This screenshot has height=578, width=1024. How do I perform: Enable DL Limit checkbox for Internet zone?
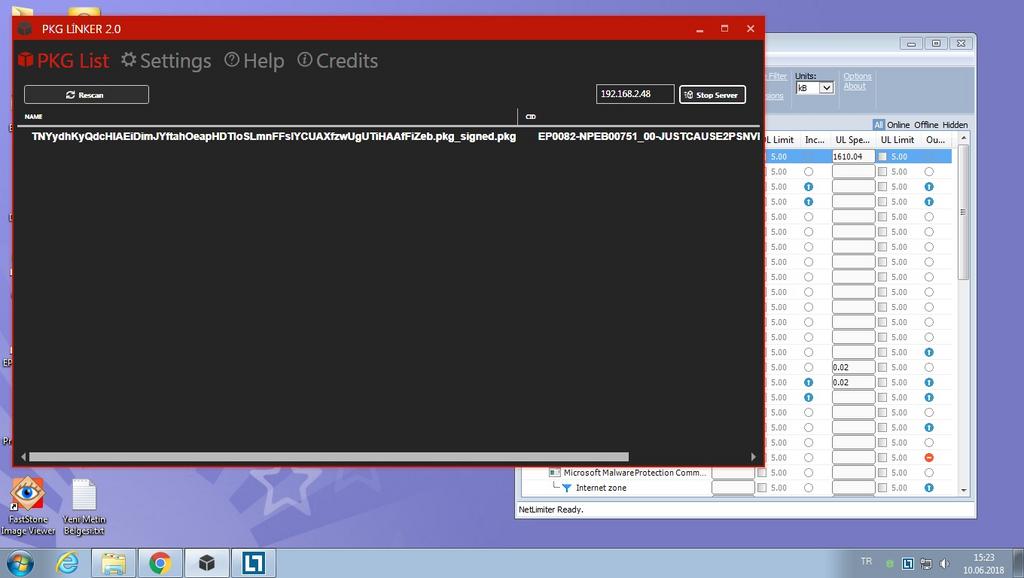click(x=761, y=488)
